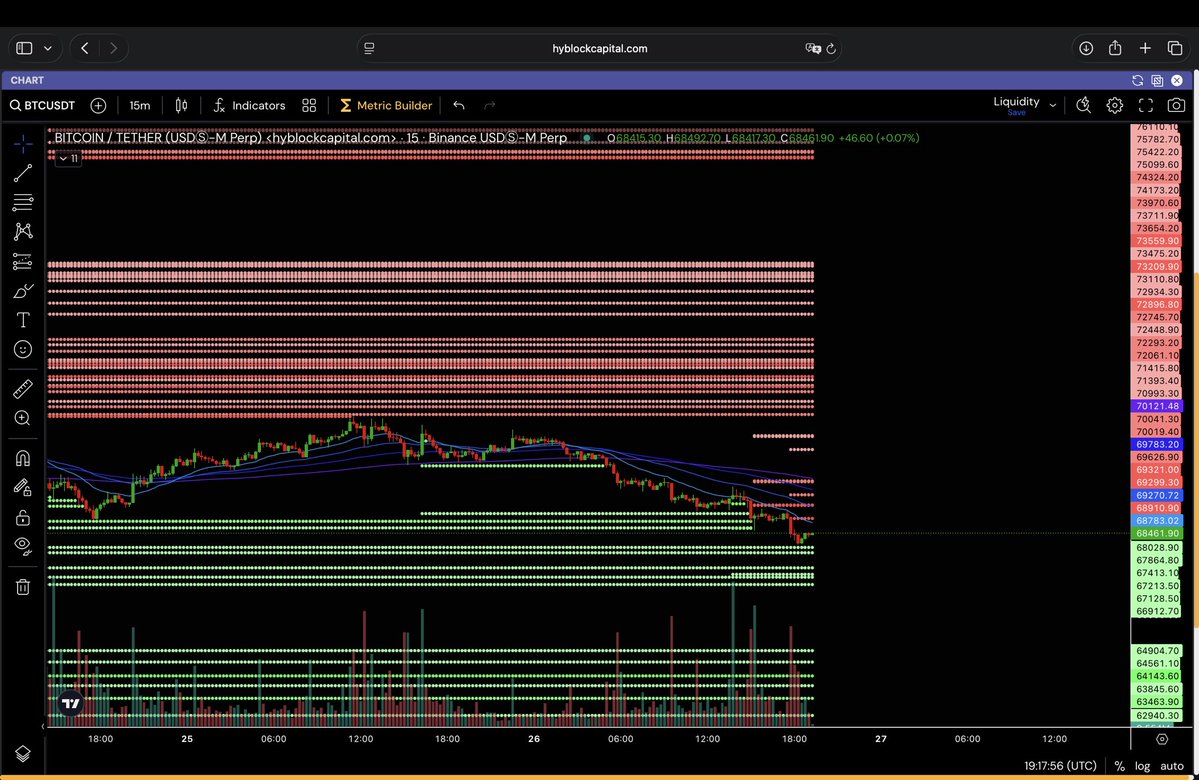Show Safari tab overview
This screenshot has height=780, width=1199.
click(x=1175, y=48)
